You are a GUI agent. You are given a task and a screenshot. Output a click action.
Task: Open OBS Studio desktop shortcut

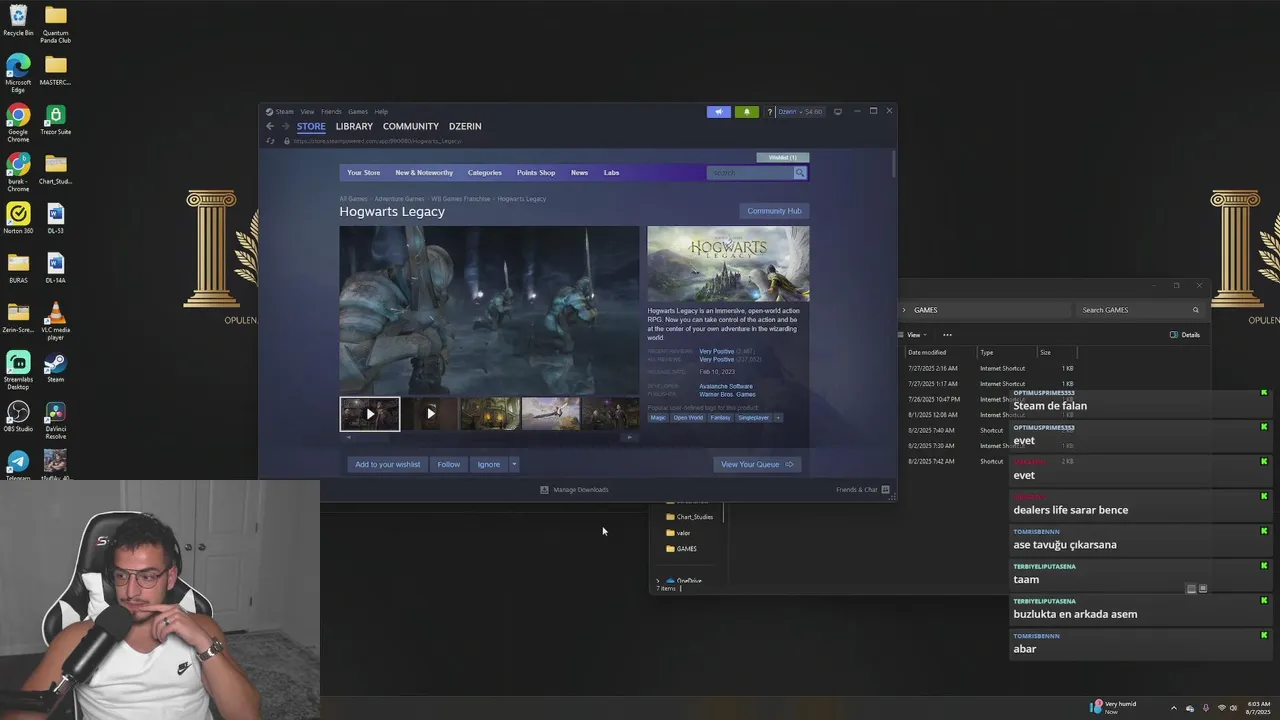[x=18, y=416]
